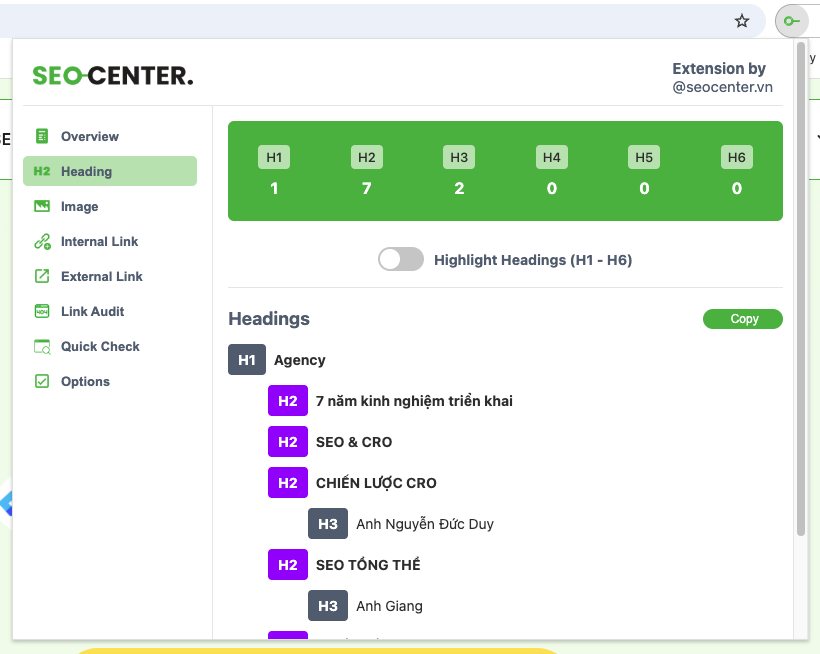
Task: Select the H2 CHIẾN LƯỢC CRO heading
Action: click(376, 483)
